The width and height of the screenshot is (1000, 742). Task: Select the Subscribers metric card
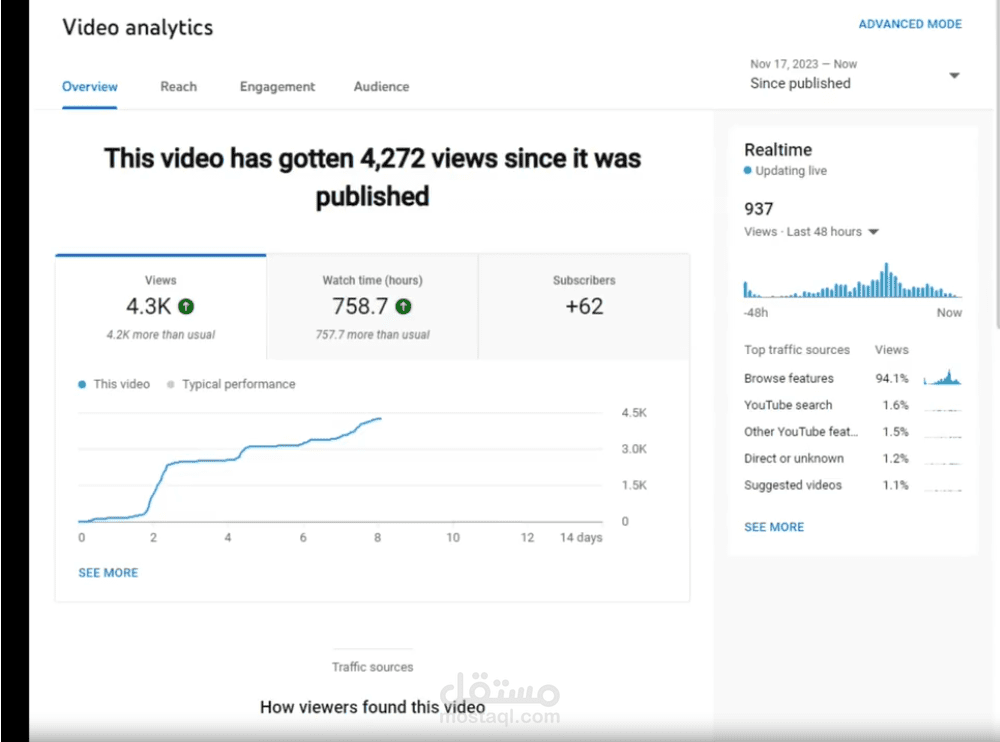(584, 307)
